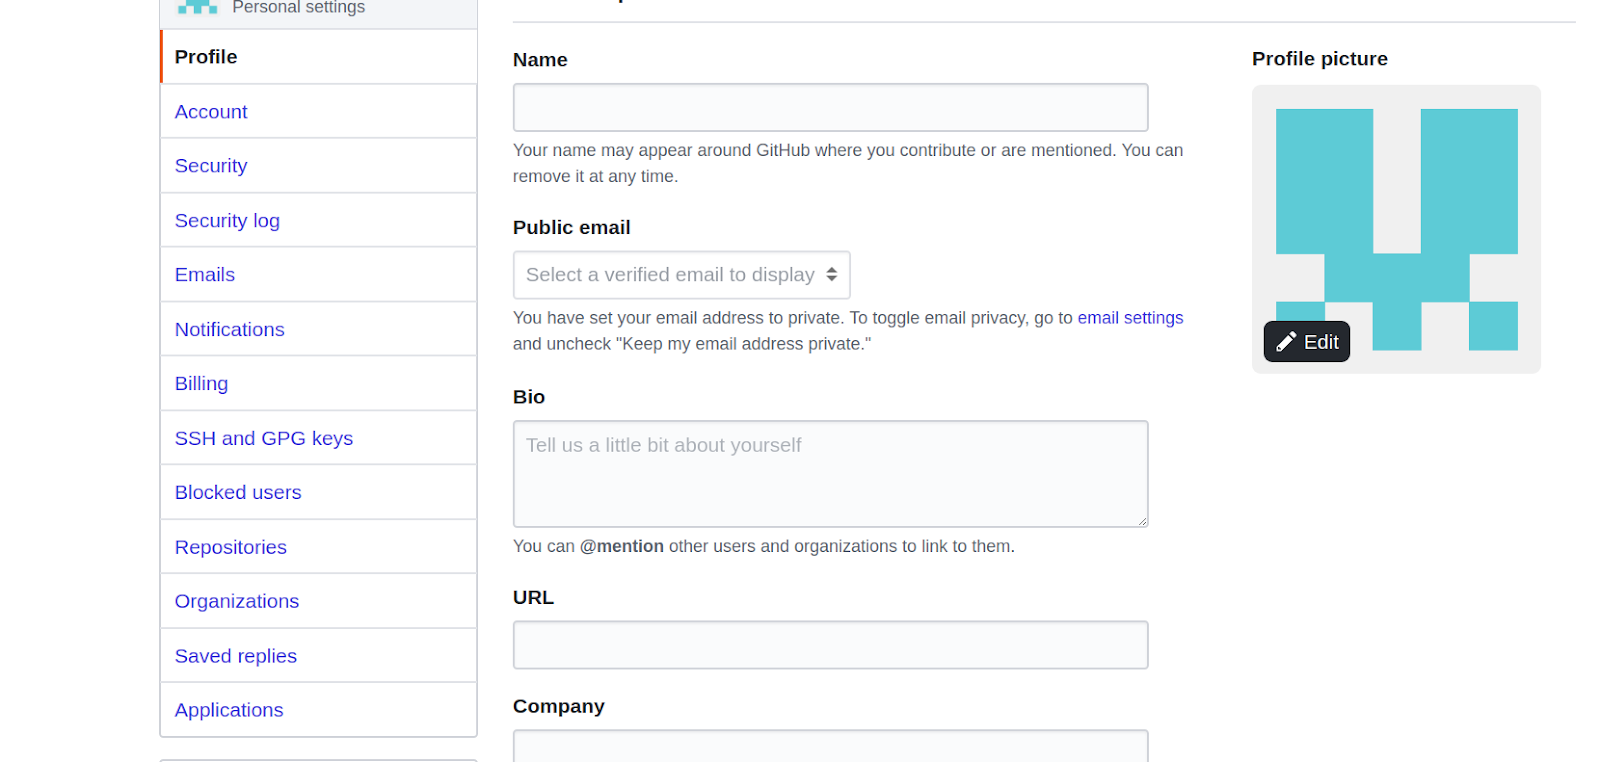Select Organizations in the sidebar
1600x762 pixels.
318,602
